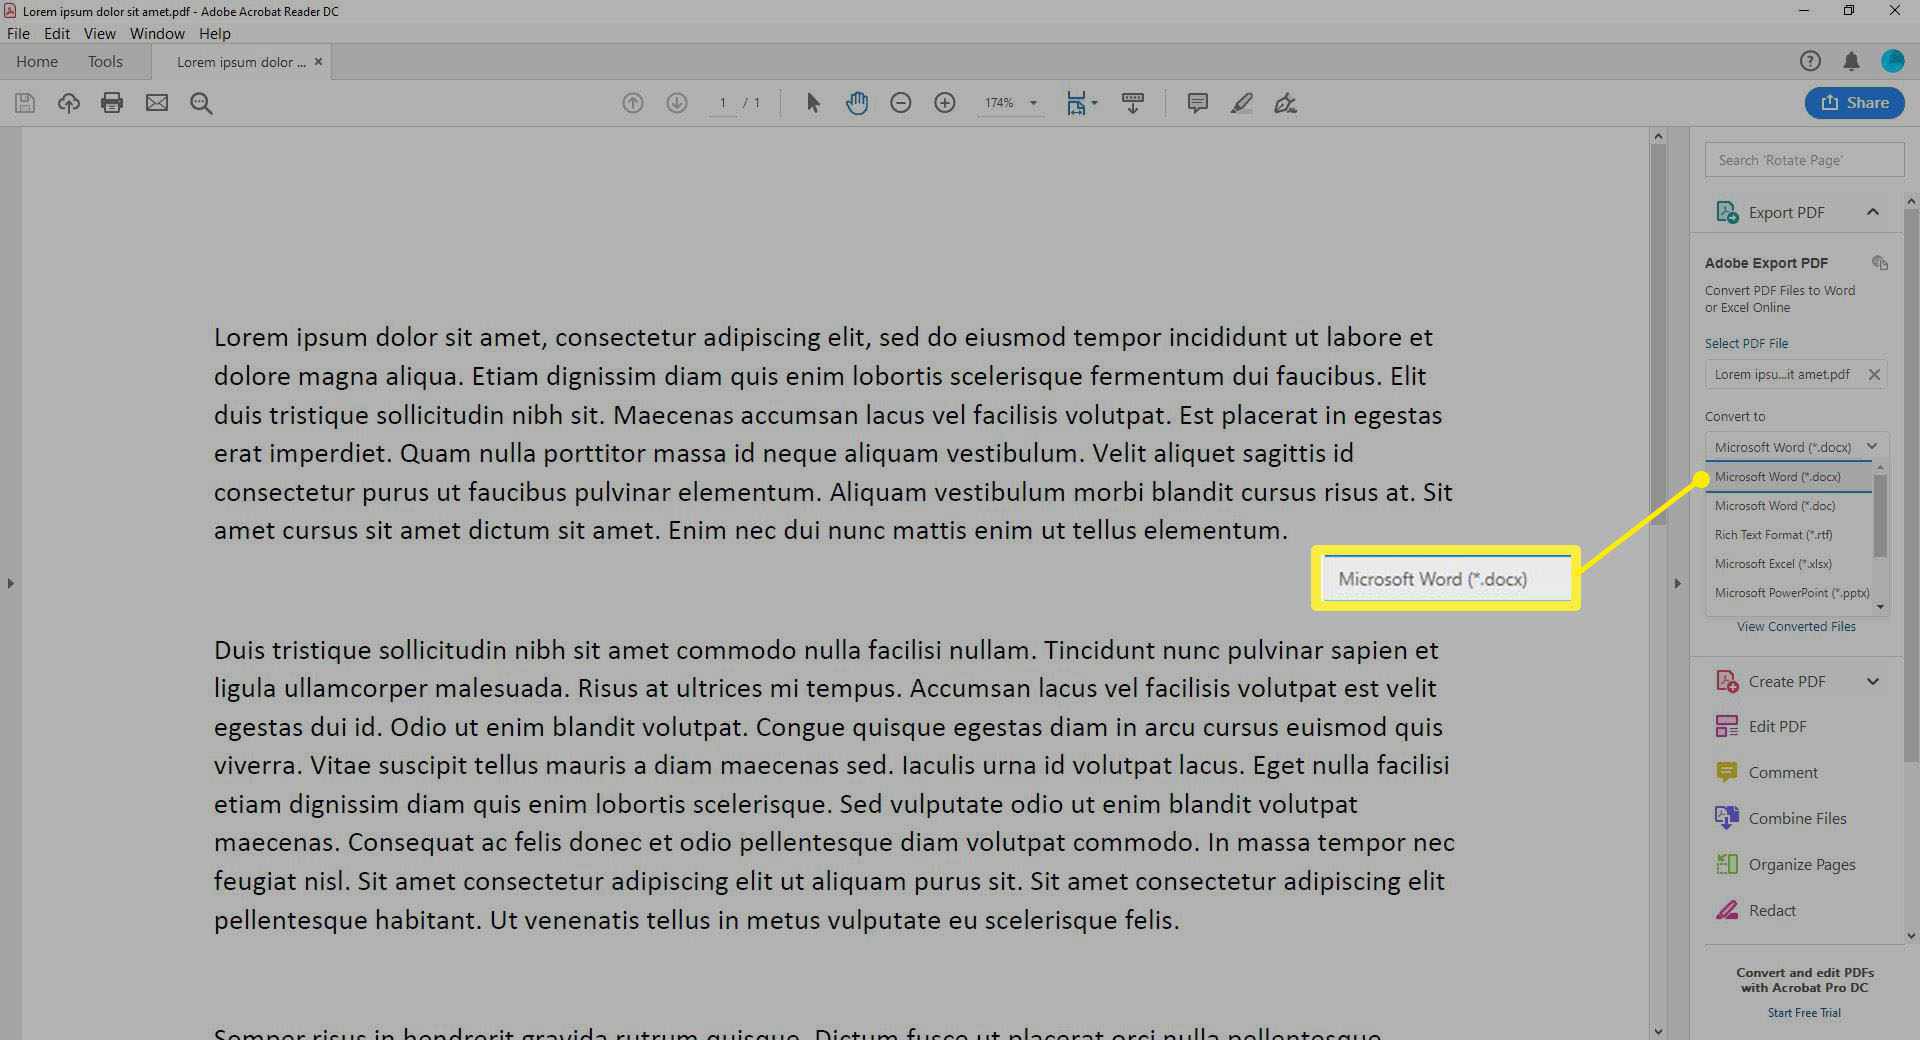The width and height of the screenshot is (1920, 1040).
Task: Open the Window menu
Action: click(157, 33)
